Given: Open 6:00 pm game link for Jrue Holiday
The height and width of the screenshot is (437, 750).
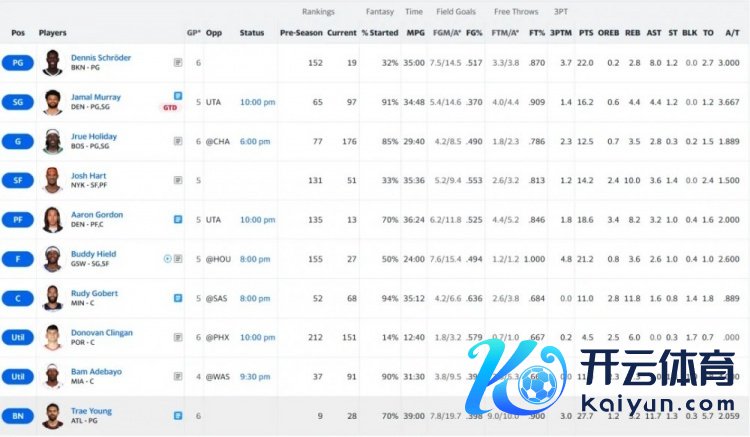Looking at the screenshot, I should [x=255, y=142].
